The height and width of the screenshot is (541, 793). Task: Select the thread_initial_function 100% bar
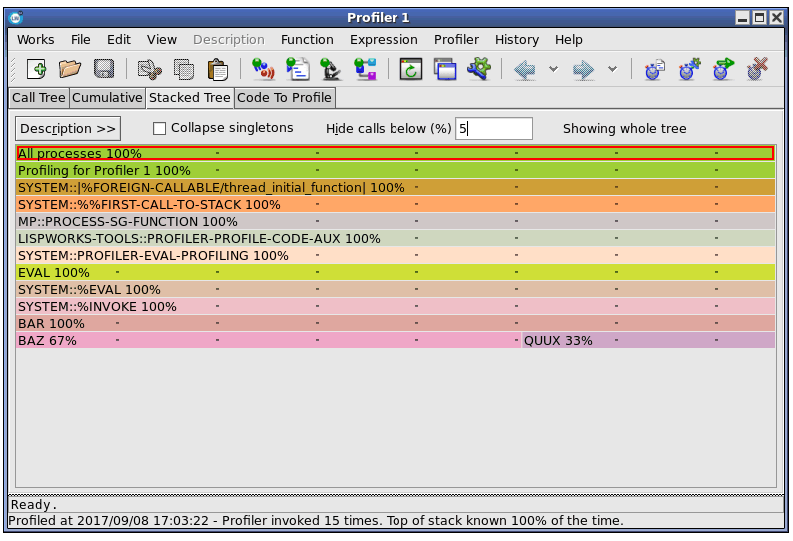point(395,188)
